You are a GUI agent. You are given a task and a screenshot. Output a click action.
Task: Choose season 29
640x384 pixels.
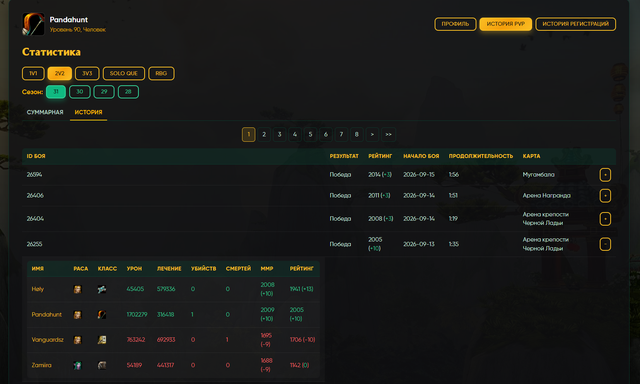(104, 92)
